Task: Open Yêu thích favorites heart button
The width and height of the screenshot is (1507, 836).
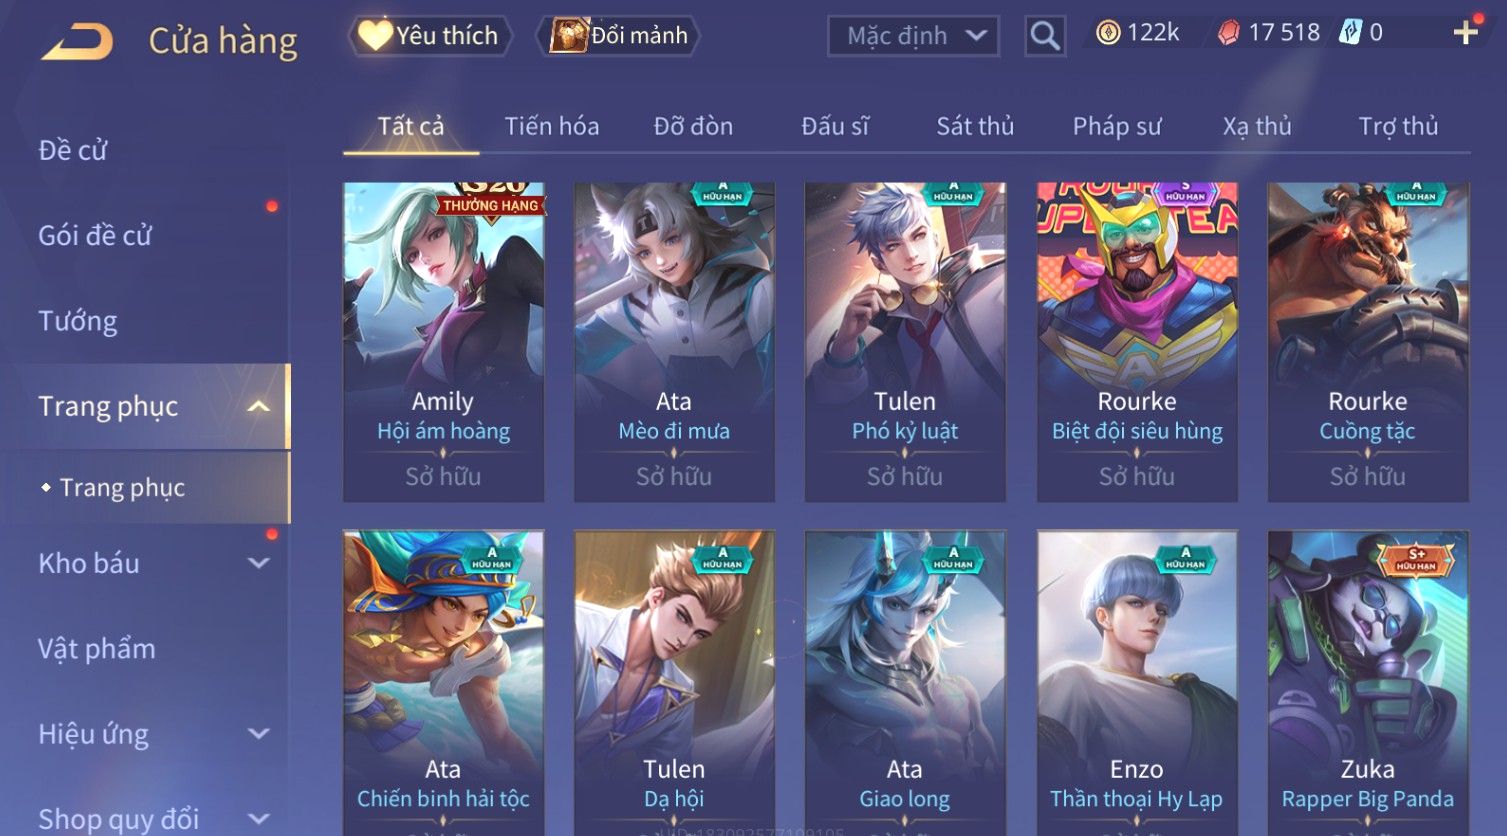Action: 429,36
